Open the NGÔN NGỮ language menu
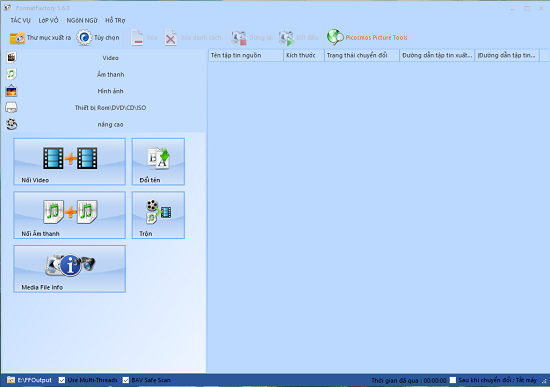This screenshot has height=387, width=550. coord(82,20)
